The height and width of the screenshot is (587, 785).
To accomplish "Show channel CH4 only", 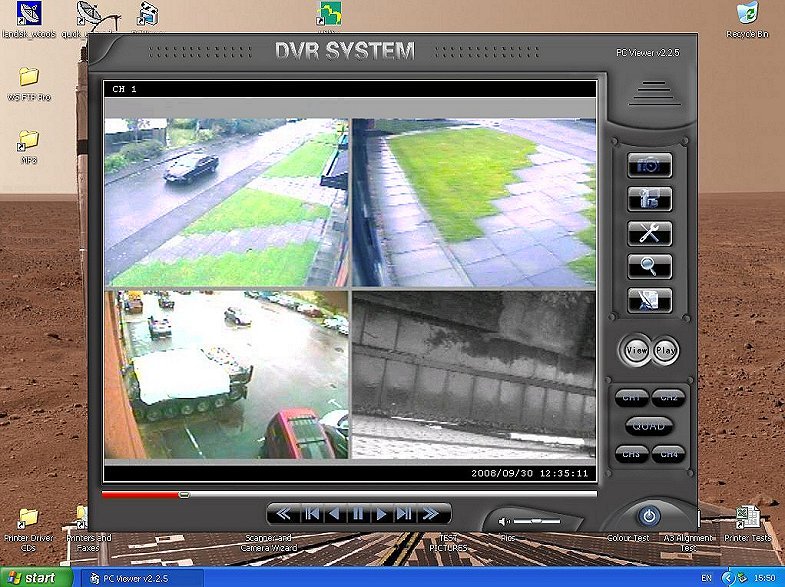I will pyautogui.click(x=668, y=454).
